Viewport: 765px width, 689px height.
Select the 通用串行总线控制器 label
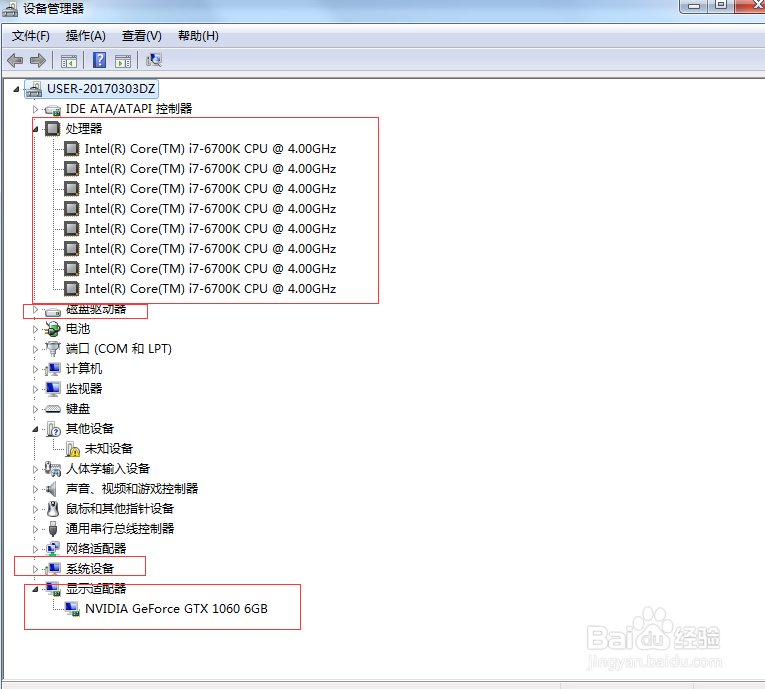(x=120, y=529)
